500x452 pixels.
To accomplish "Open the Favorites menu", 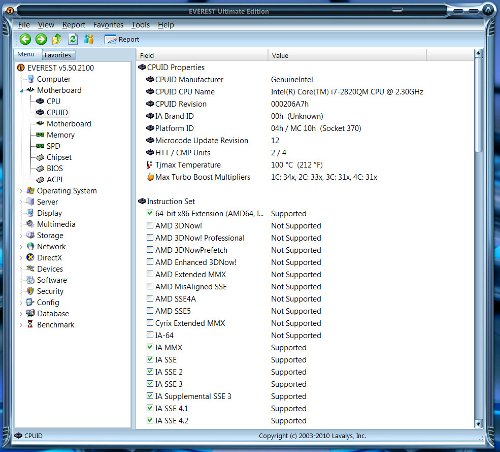I will [108, 25].
